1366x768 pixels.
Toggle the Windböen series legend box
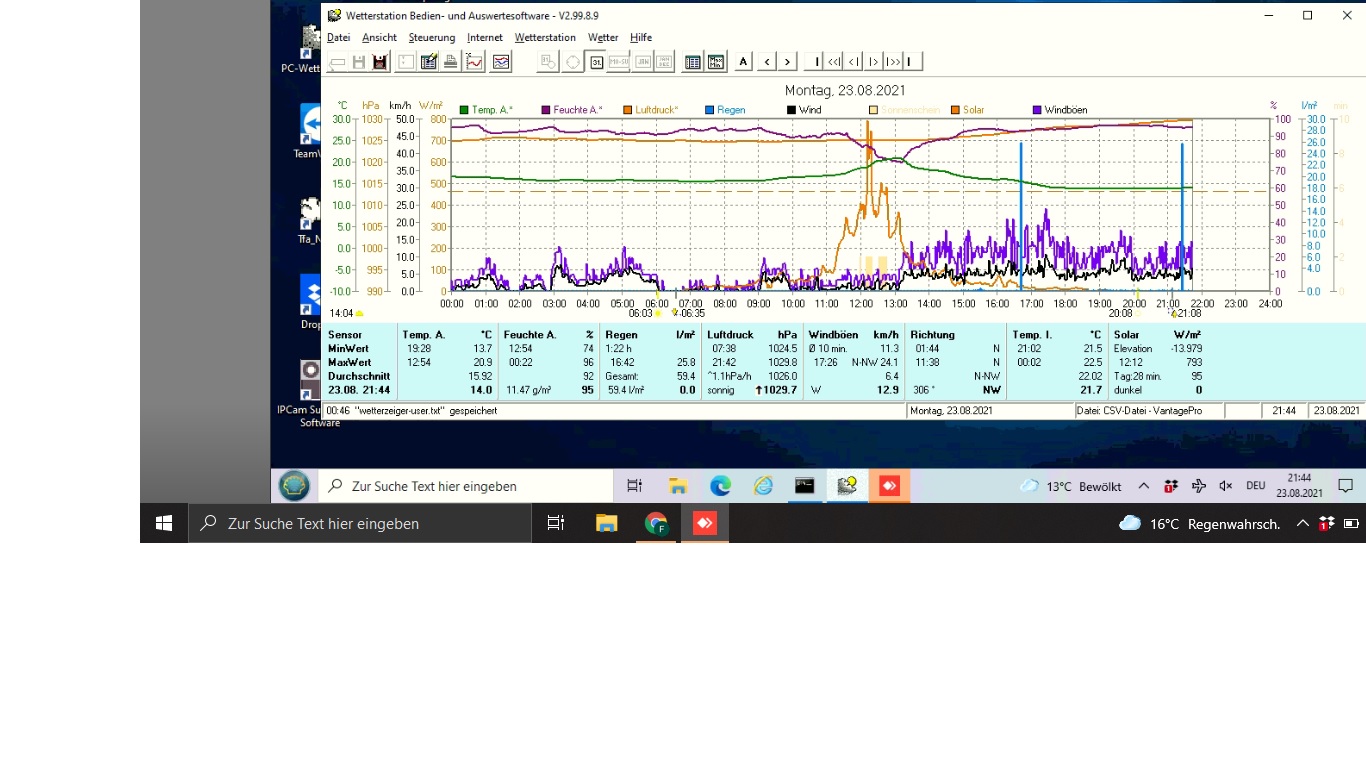click(x=1037, y=110)
